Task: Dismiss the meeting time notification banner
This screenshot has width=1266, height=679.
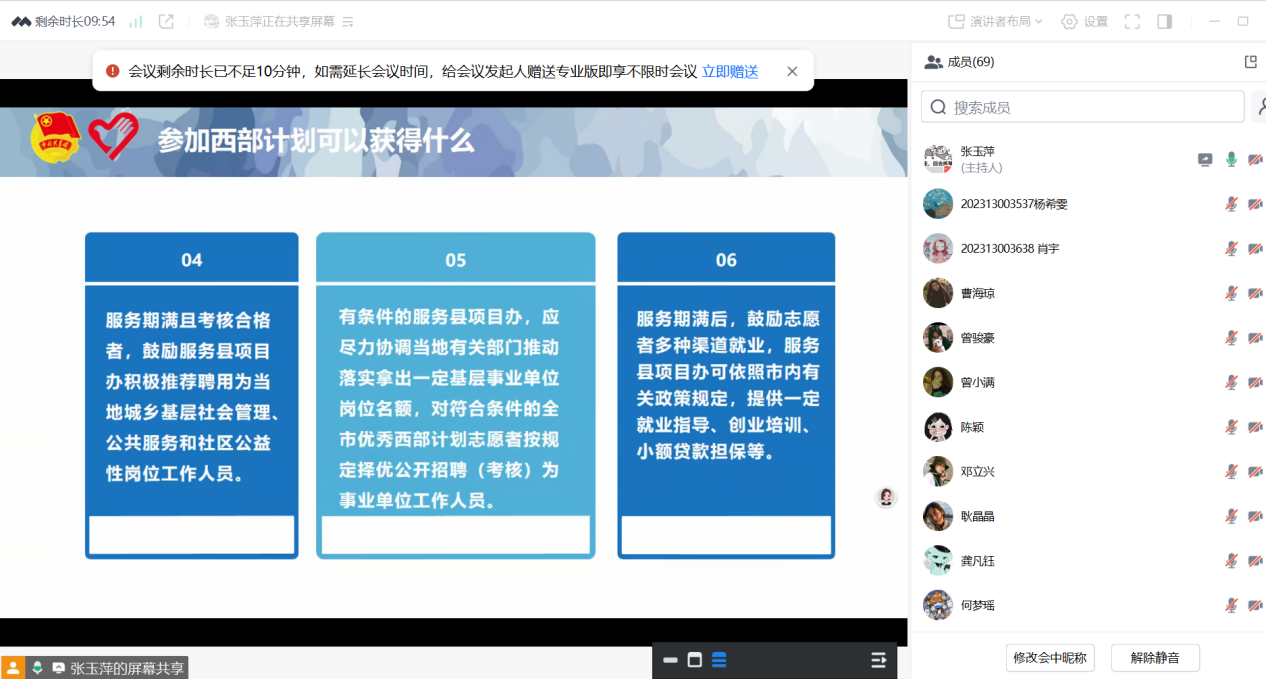Action: coord(792,71)
